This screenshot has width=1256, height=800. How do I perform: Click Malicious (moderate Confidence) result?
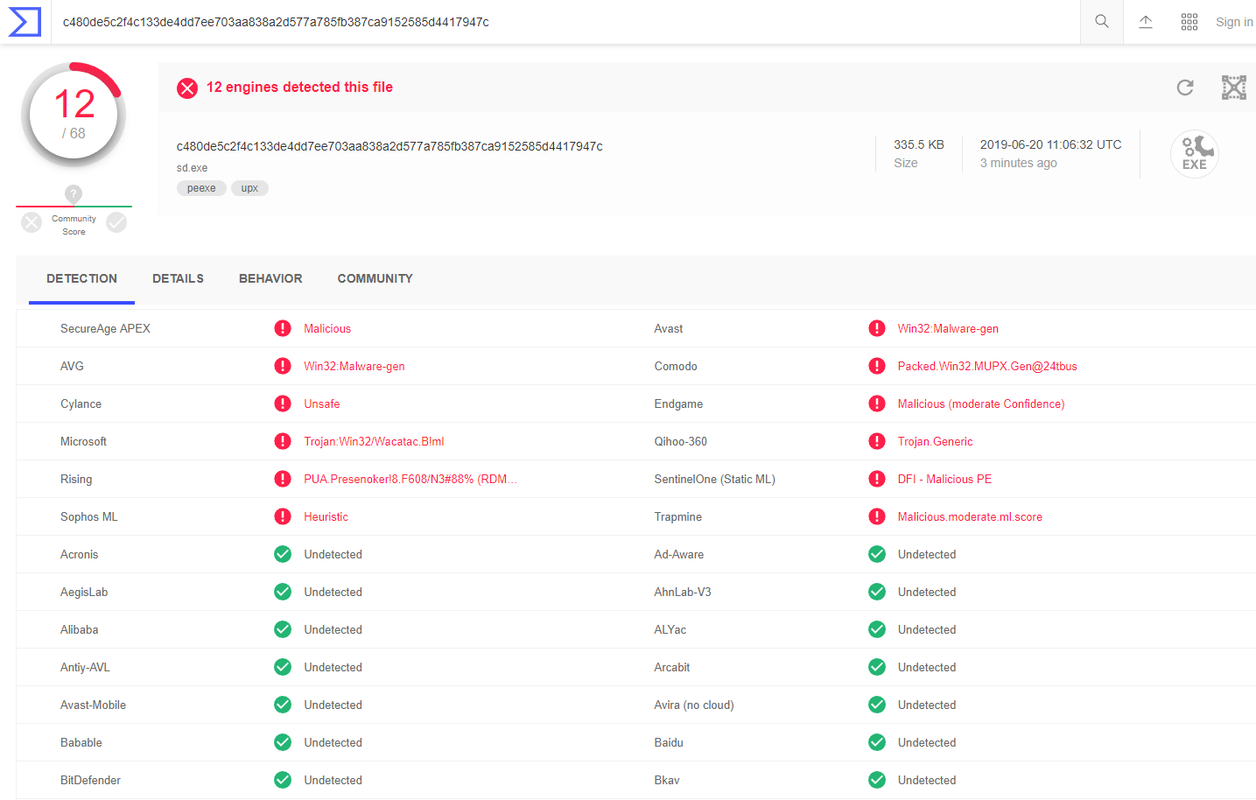[x=981, y=404]
